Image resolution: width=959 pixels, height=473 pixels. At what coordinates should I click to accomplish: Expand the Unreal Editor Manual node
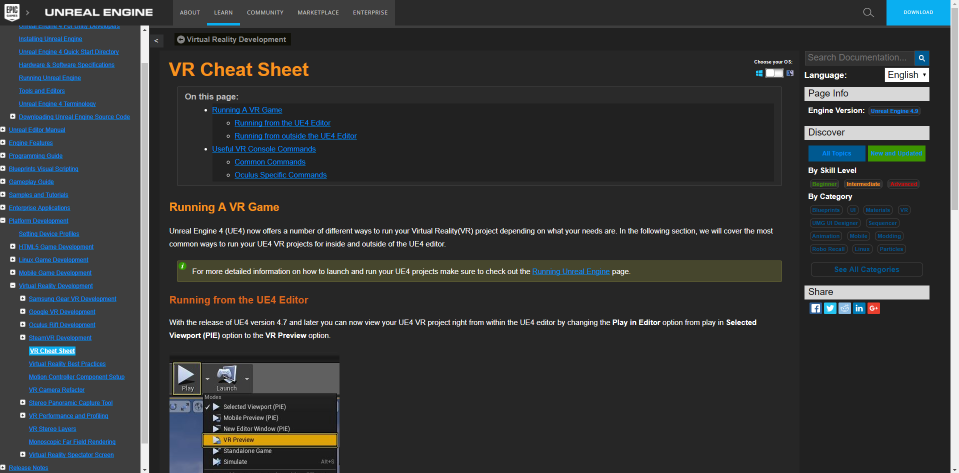point(3,130)
